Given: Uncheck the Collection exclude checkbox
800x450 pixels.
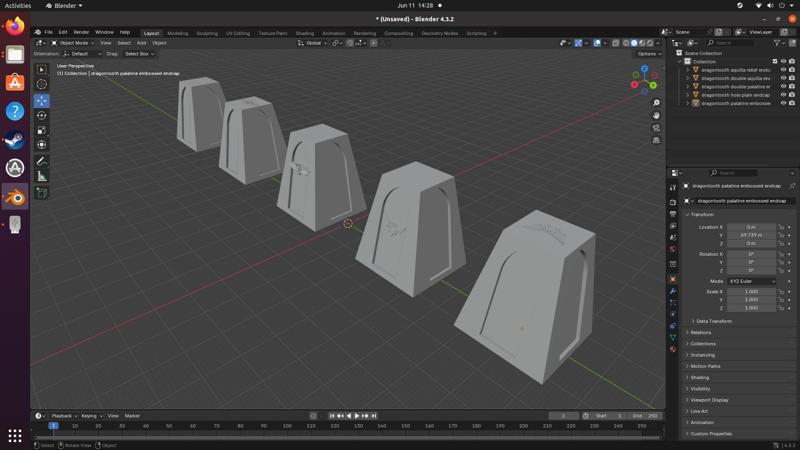Looking at the screenshot, I should pos(773,61).
